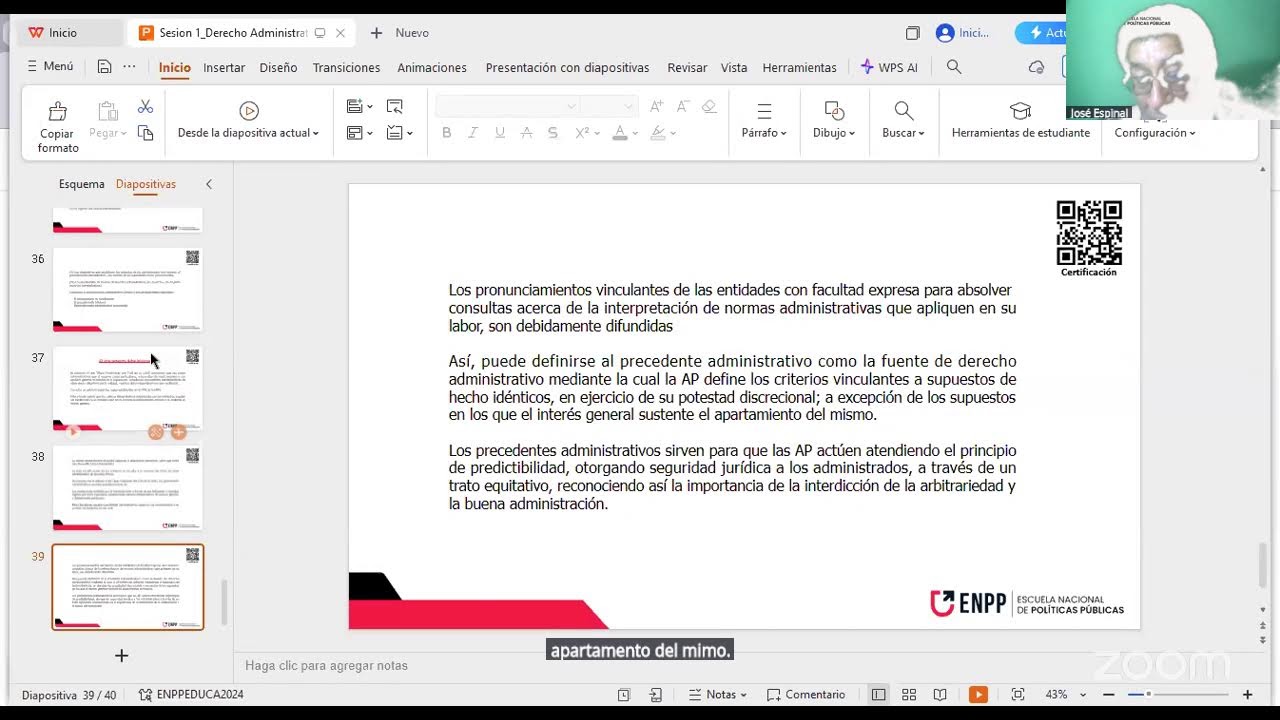Switch to slide sorter view icon
1280x720 pixels.
(909, 695)
